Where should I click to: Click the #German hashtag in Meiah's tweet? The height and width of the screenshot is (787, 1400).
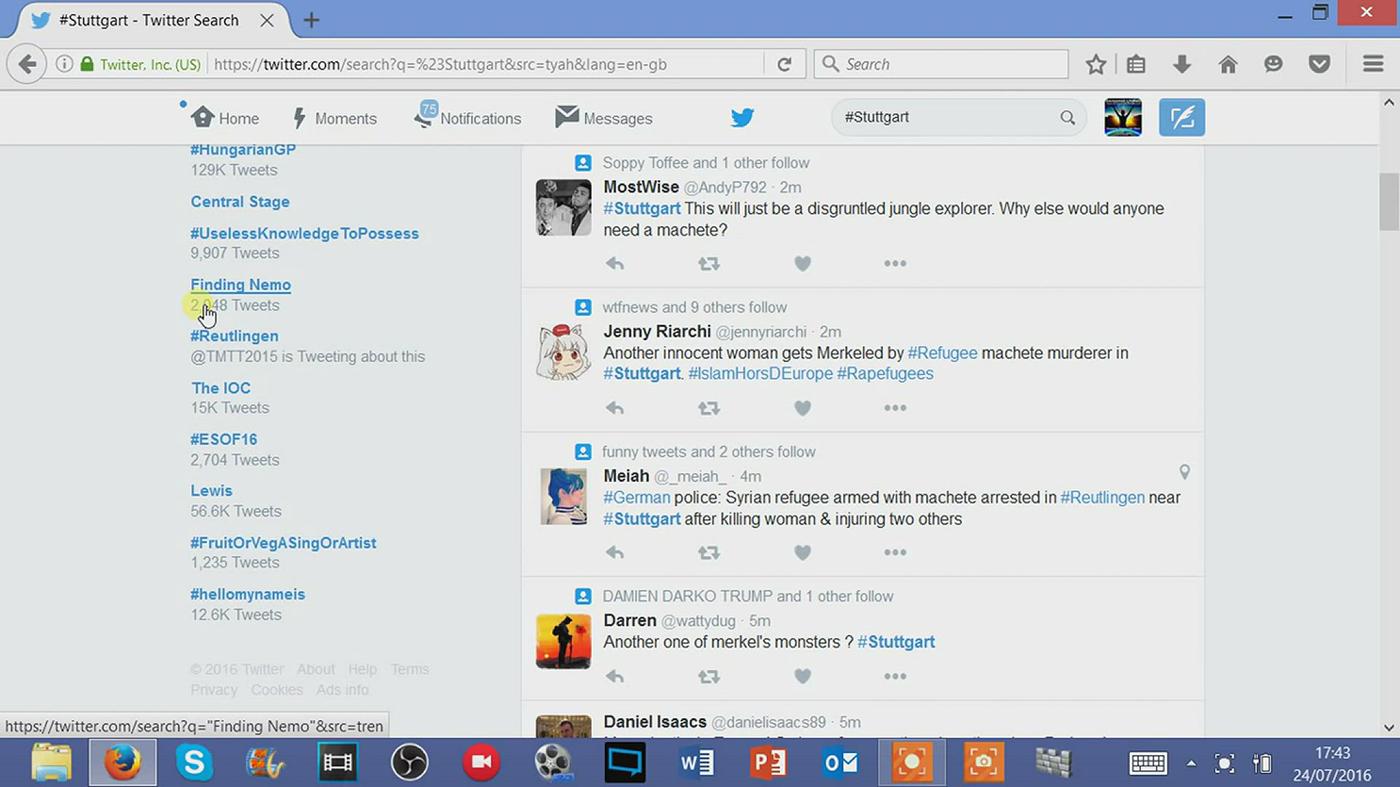tap(637, 498)
